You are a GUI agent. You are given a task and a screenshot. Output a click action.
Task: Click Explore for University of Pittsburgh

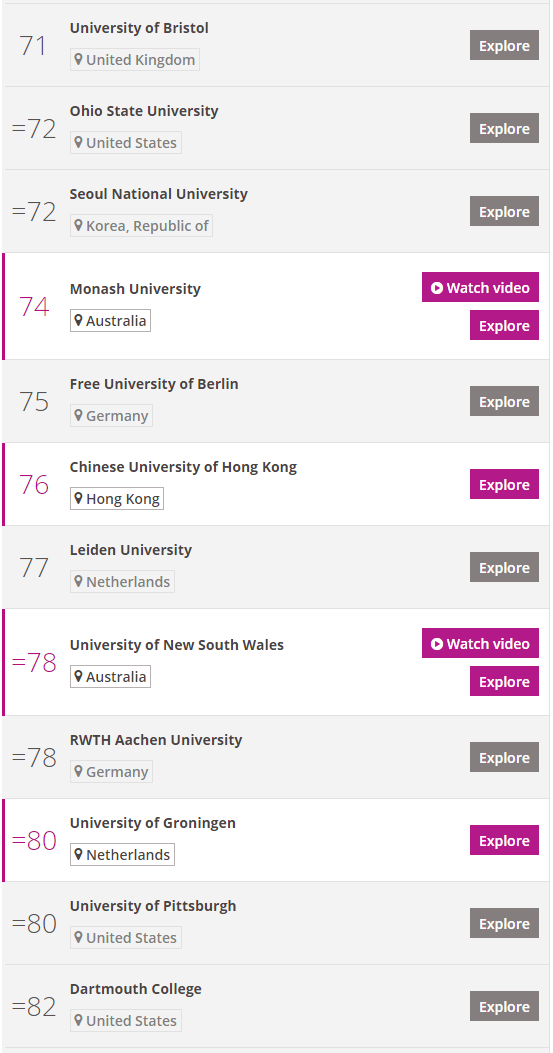(x=504, y=923)
